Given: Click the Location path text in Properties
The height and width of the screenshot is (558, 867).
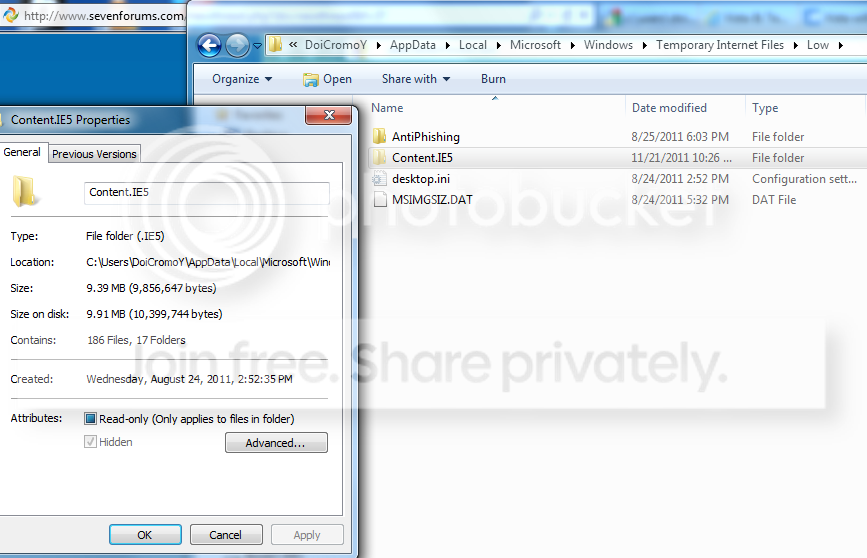Looking at the screenshot, I should (208, 262).
